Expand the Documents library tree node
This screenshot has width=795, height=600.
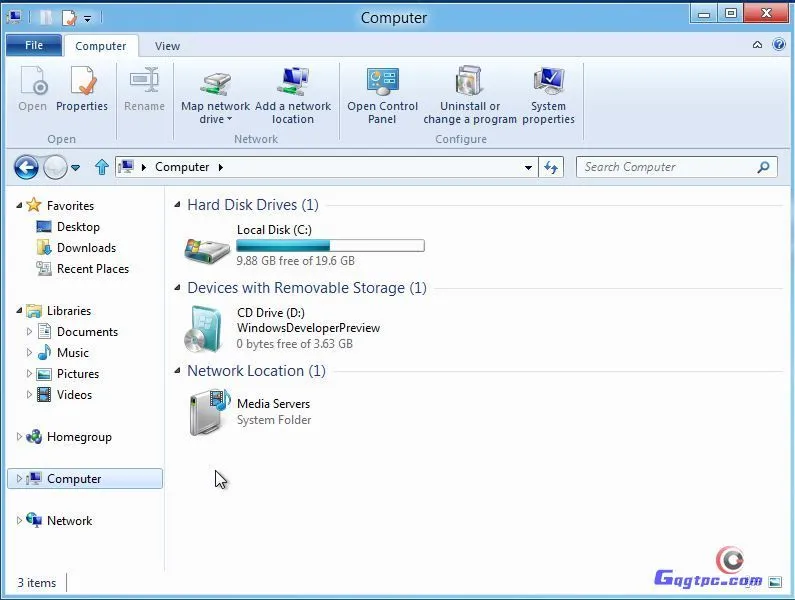[x=29, y=332]
